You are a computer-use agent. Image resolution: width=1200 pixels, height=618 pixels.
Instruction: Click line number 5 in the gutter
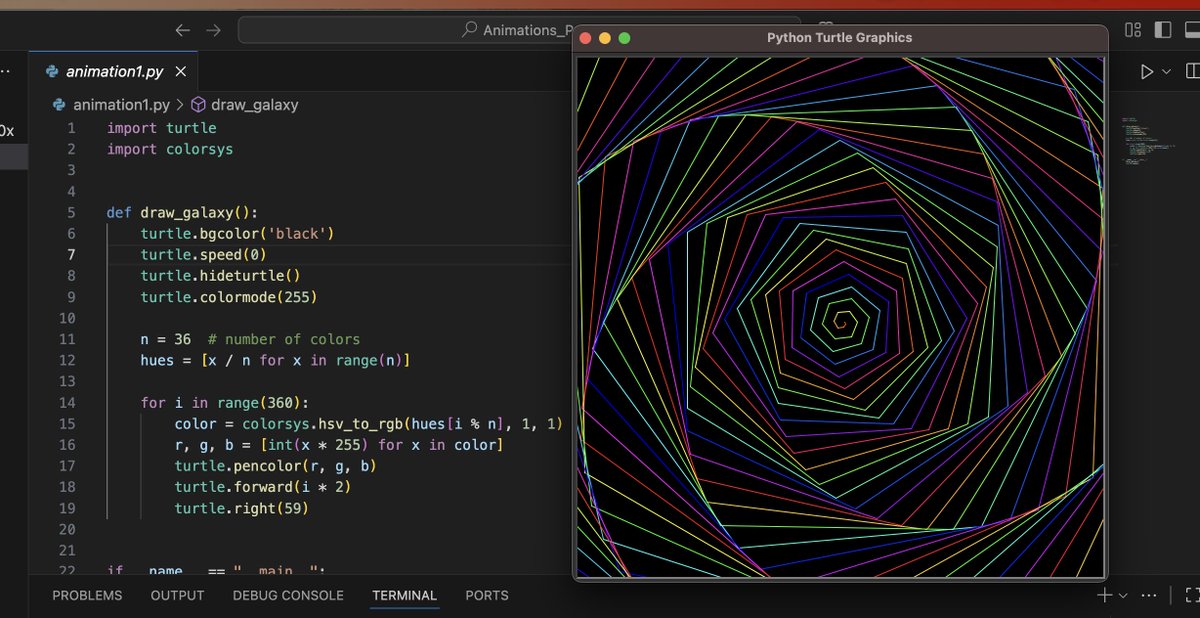pyautogui.click(x=71, y=212)
